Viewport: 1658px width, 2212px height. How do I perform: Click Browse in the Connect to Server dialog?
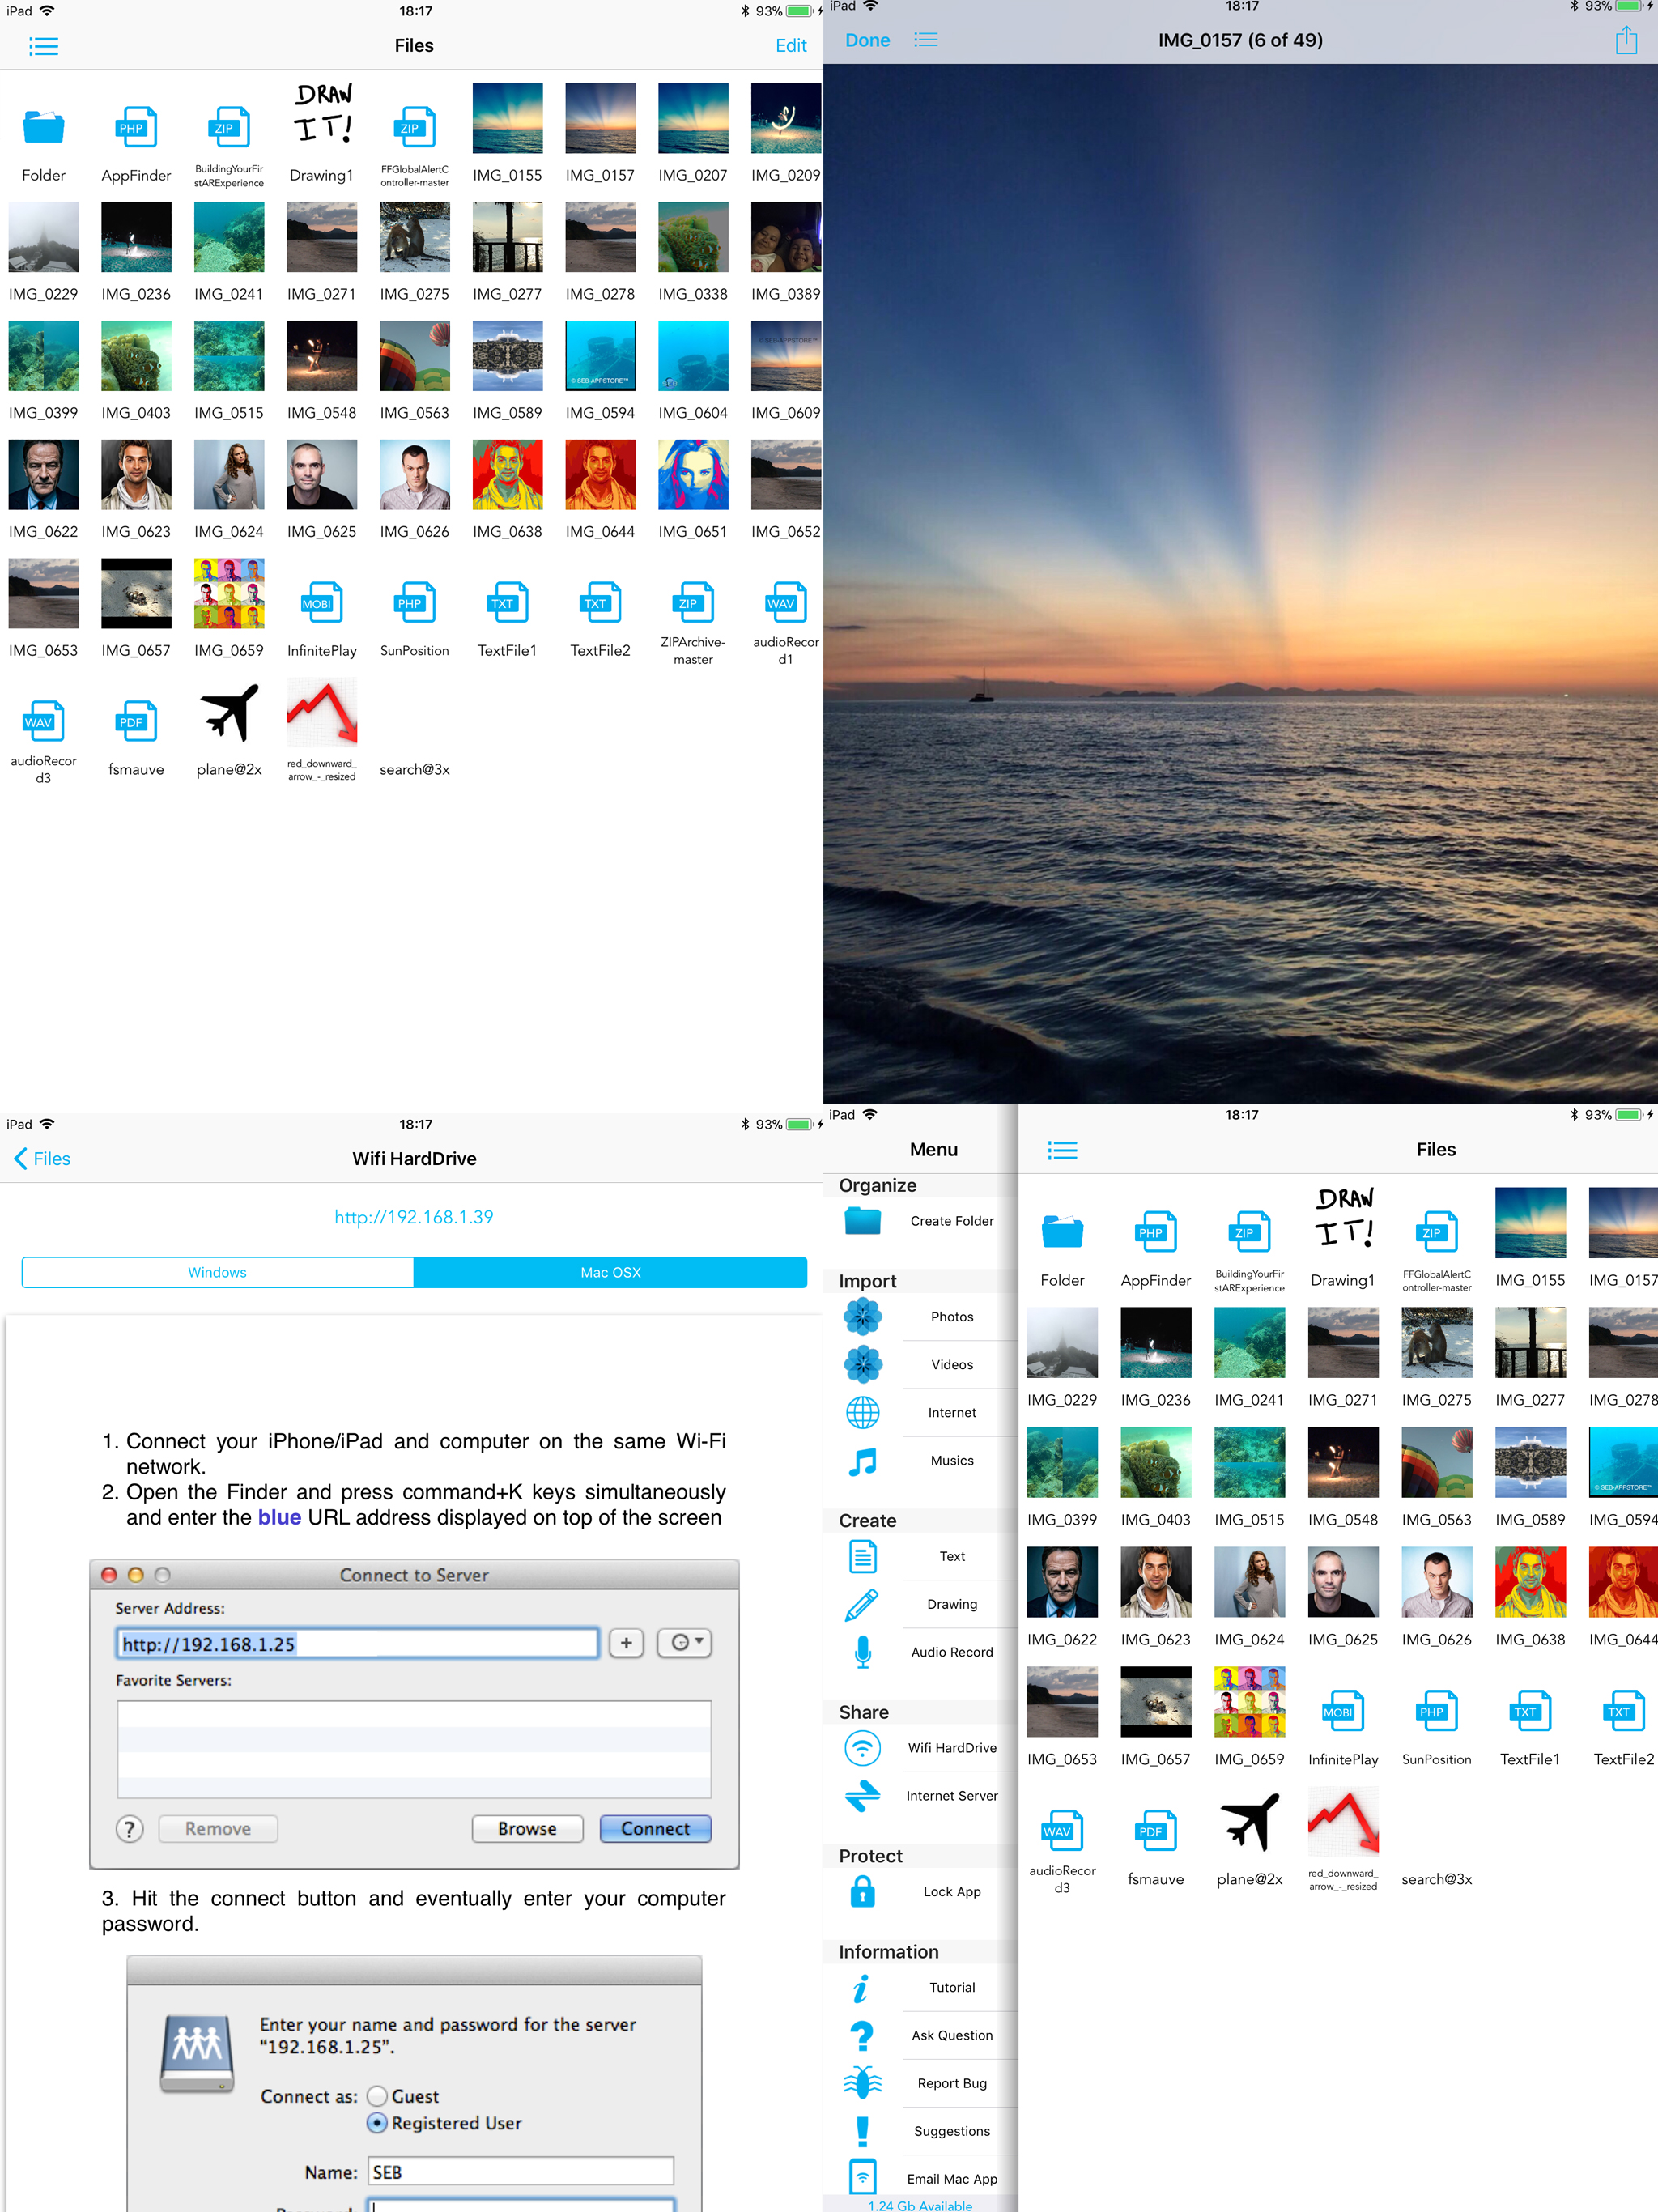click(x=527, y=1829)
